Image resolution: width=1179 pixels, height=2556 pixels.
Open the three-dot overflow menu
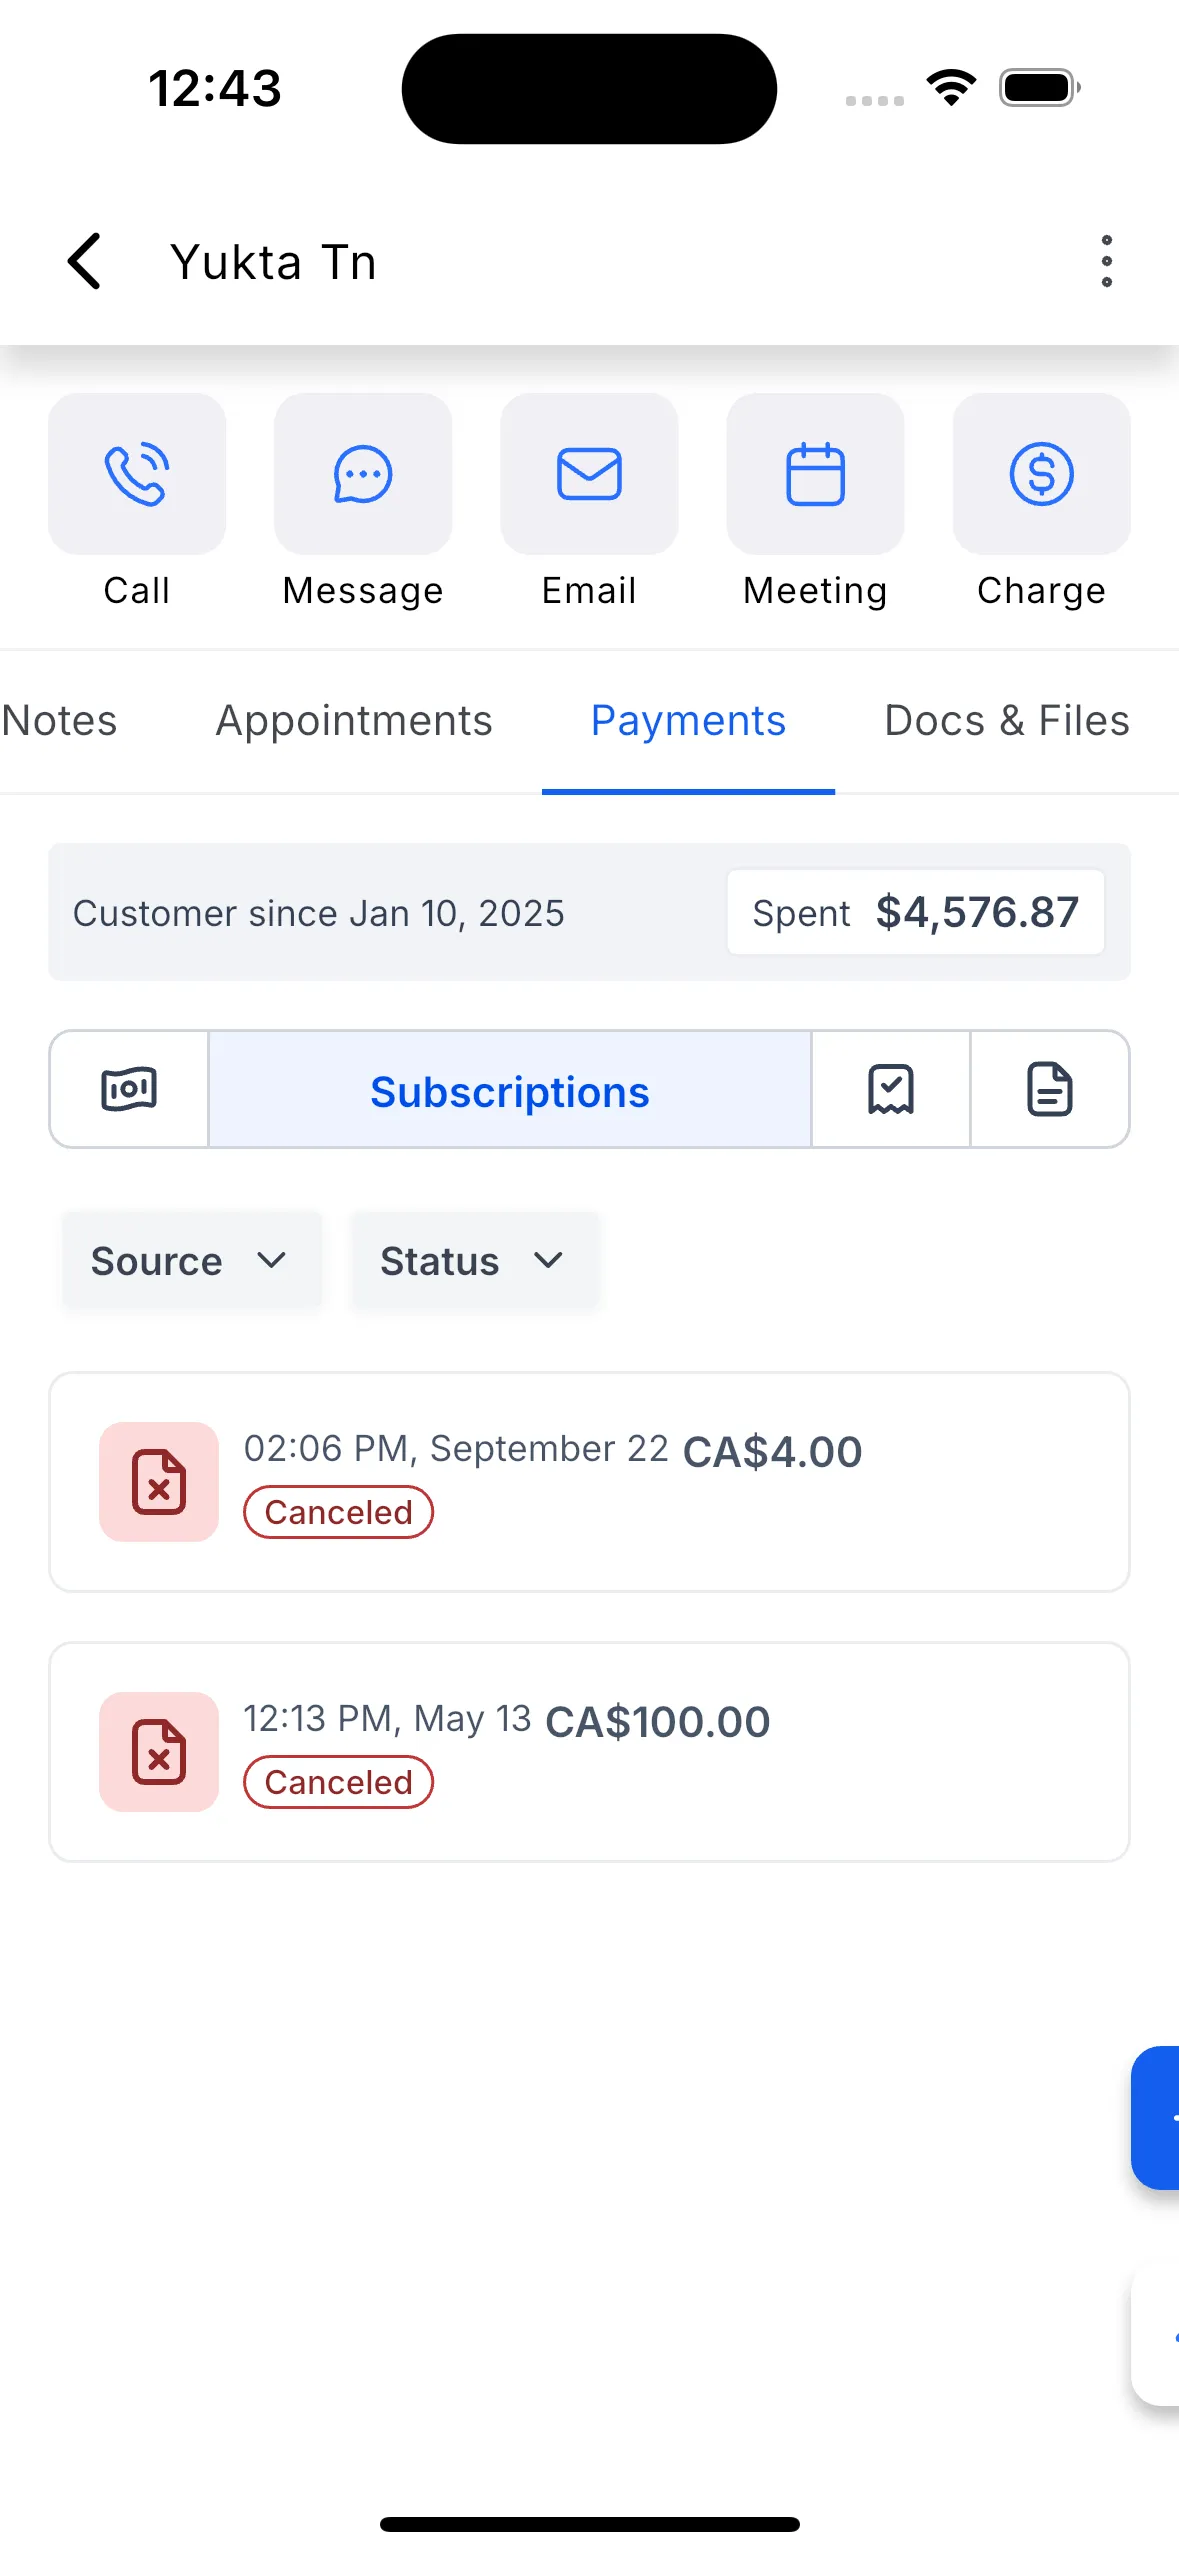[x=1106, y=260]
